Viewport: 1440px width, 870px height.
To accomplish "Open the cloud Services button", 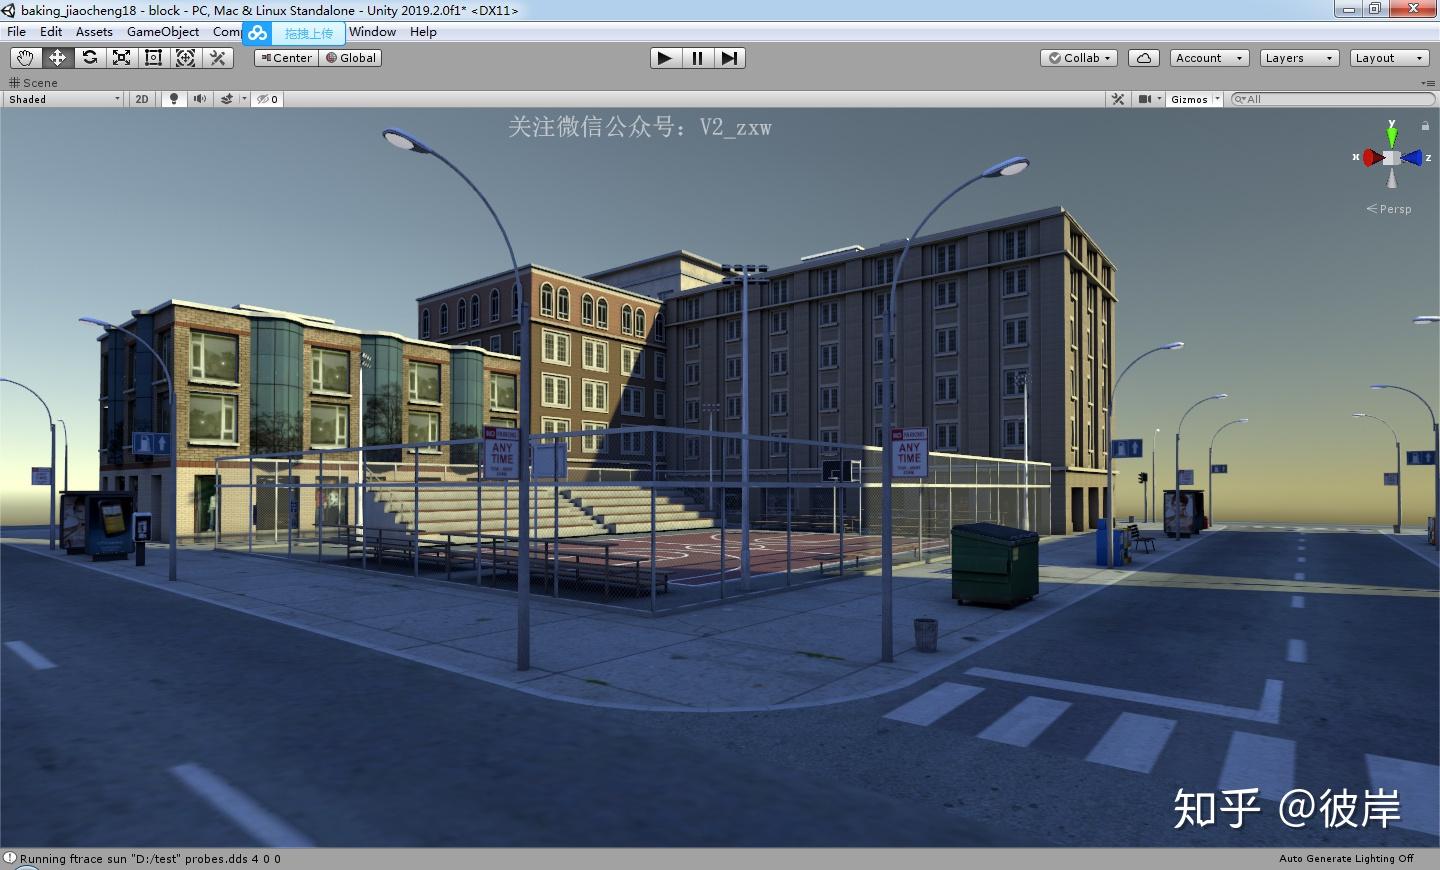I will tap(1143, 58).
